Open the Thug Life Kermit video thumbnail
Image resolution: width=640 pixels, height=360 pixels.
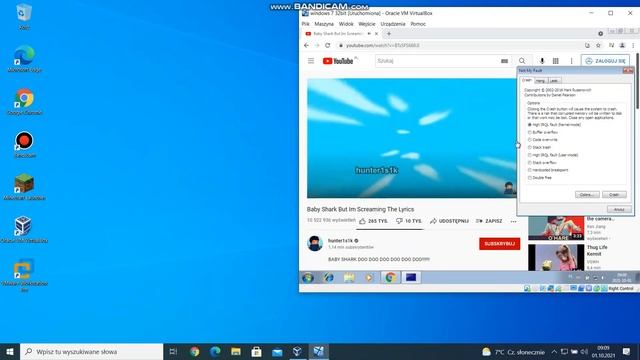coord(556,258)
